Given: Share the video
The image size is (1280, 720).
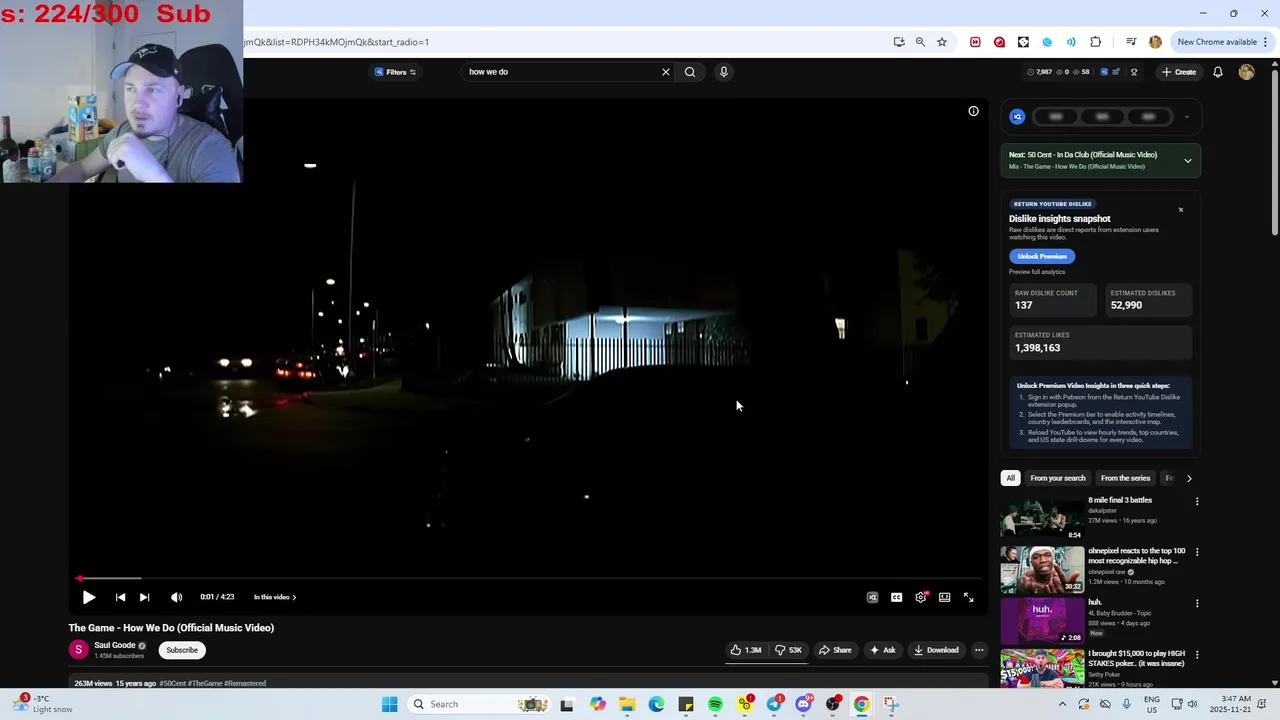Looking at the screenshot, I should click(x=834, y=650).
